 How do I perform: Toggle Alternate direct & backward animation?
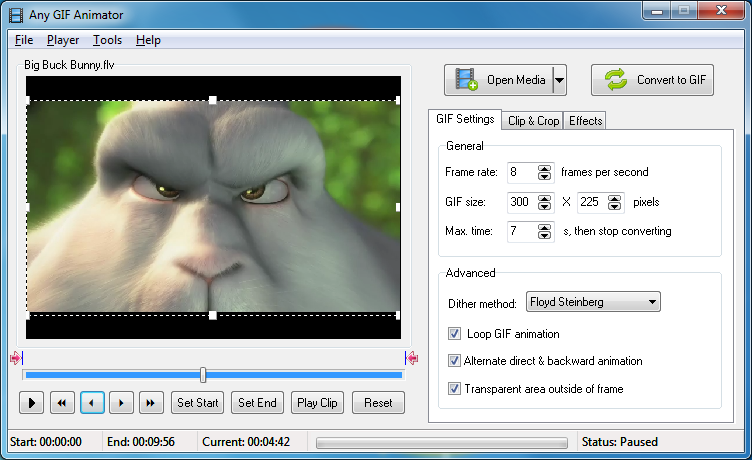(454, 360)
